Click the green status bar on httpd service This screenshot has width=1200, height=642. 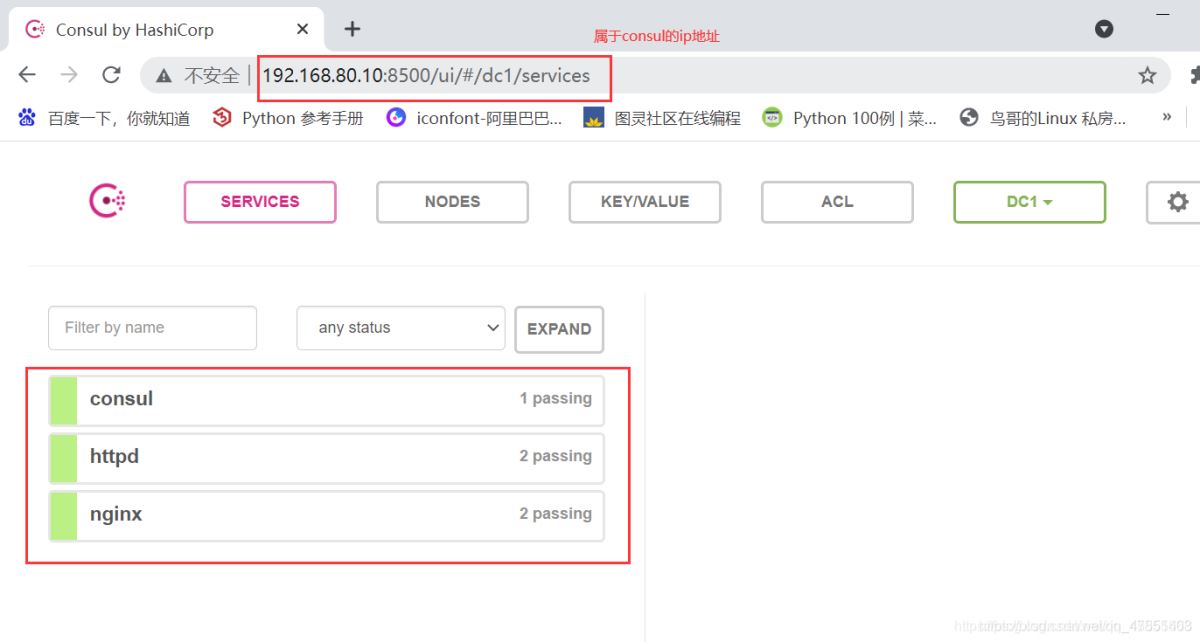tap(62, 456)
